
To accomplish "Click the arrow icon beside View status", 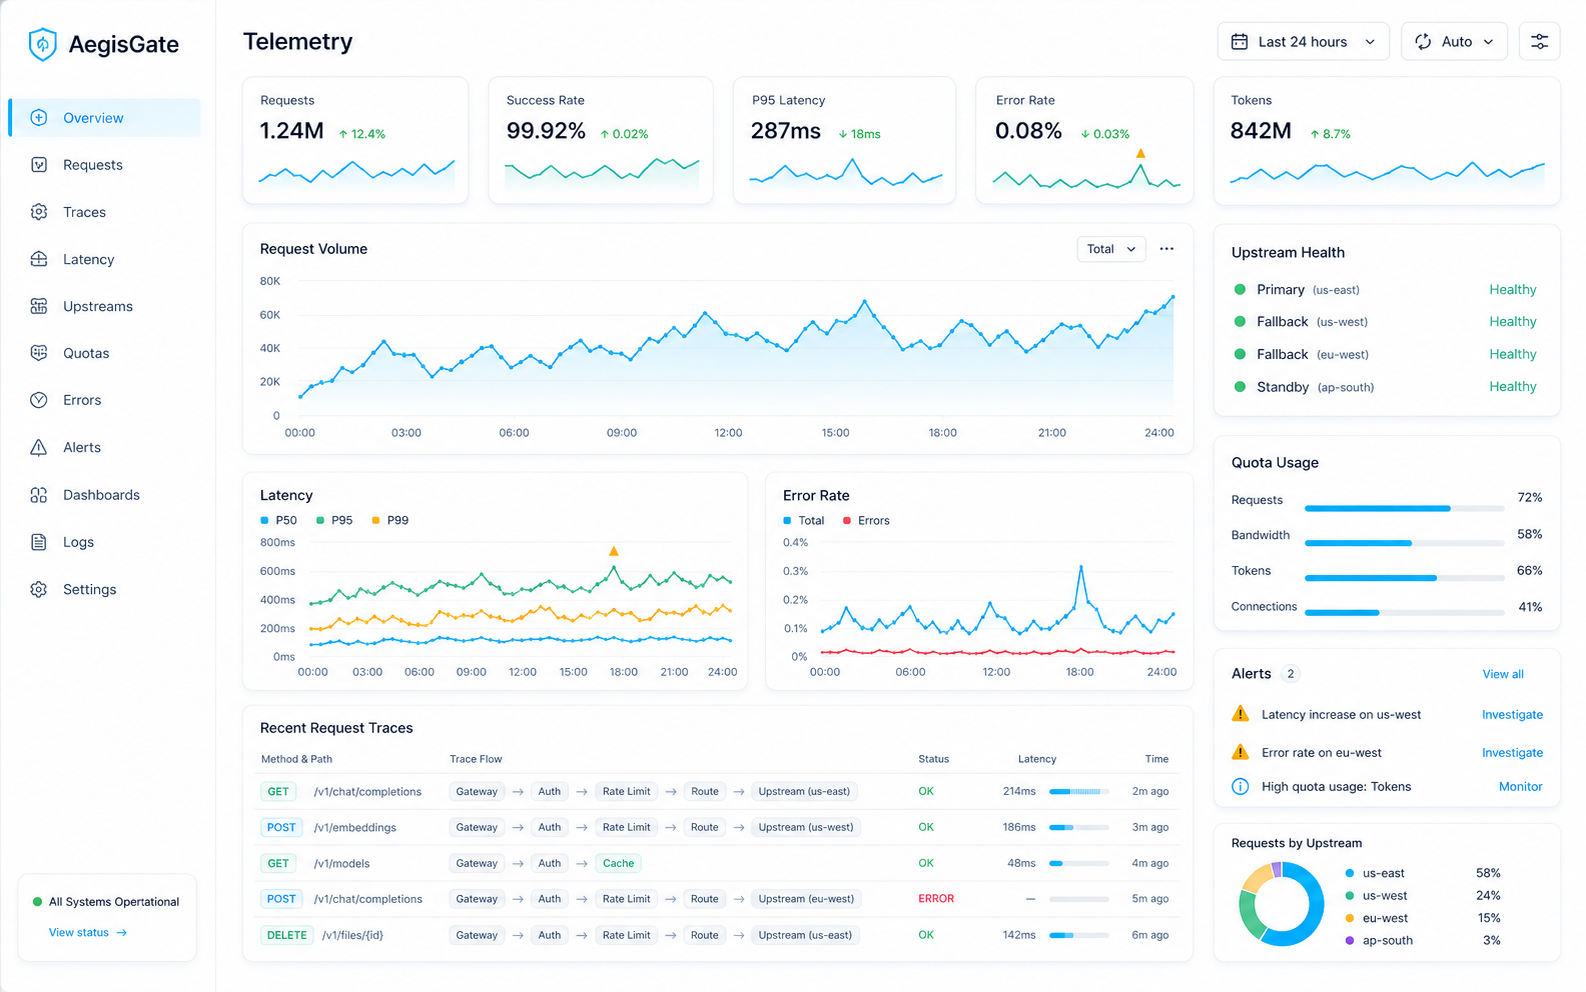I will click(122, 933).
